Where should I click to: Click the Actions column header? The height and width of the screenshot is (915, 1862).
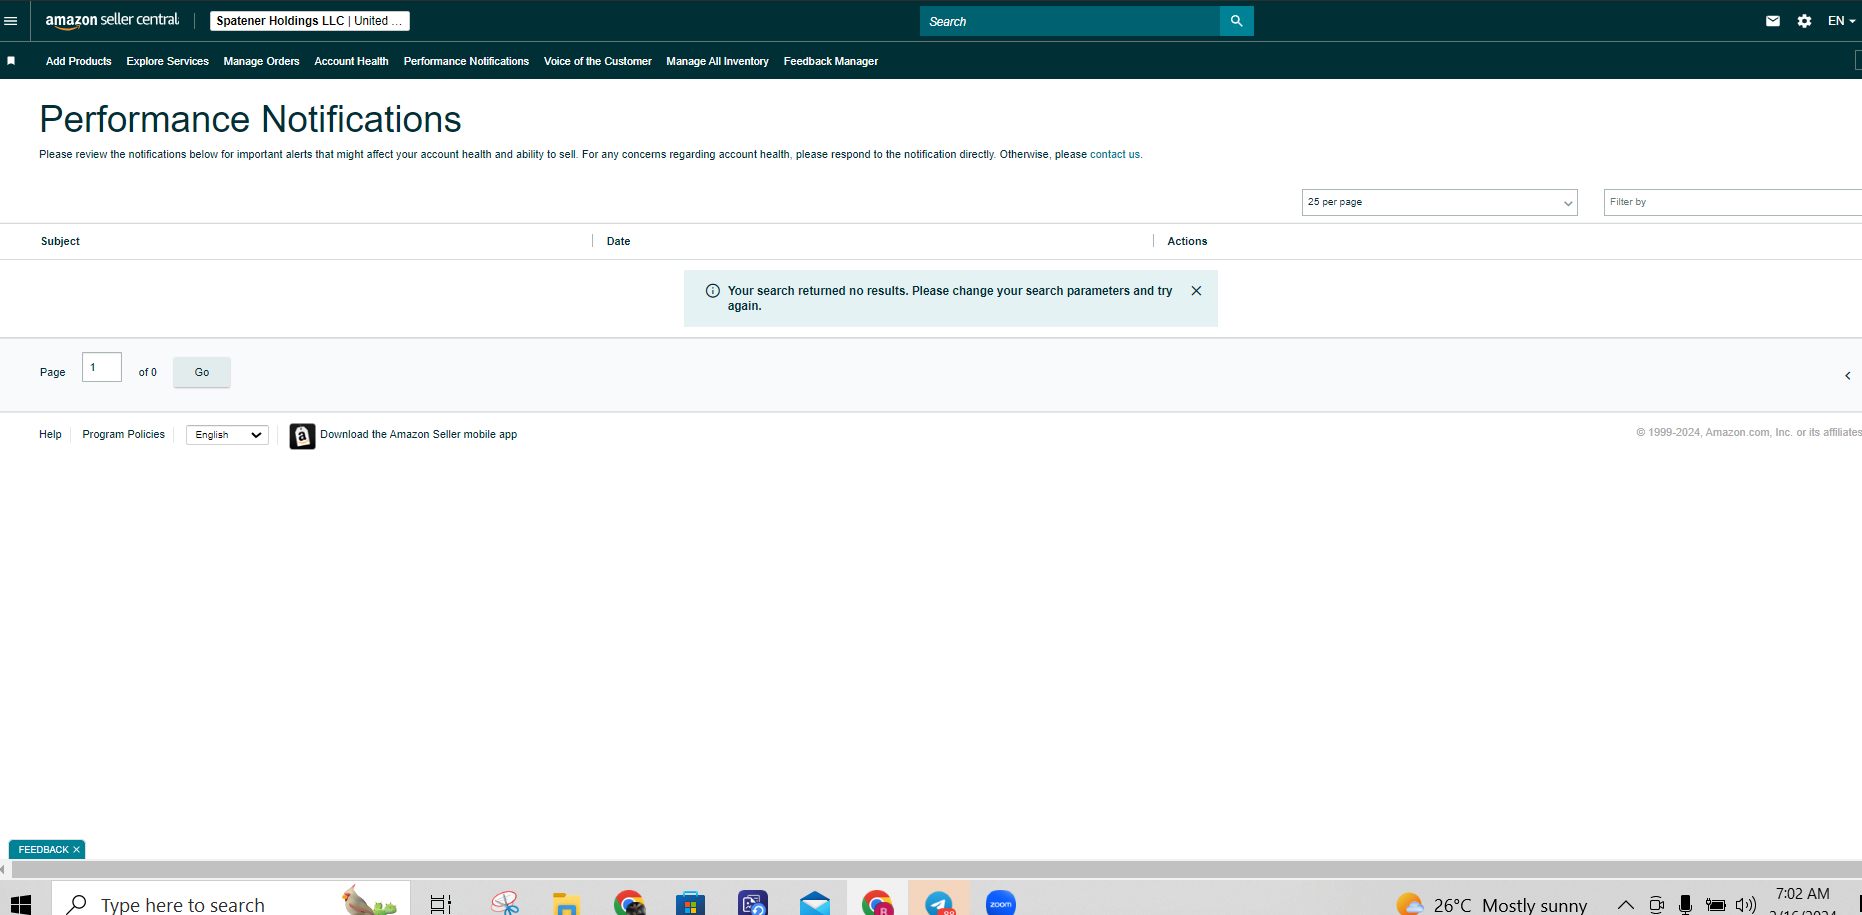[1187, 241]
